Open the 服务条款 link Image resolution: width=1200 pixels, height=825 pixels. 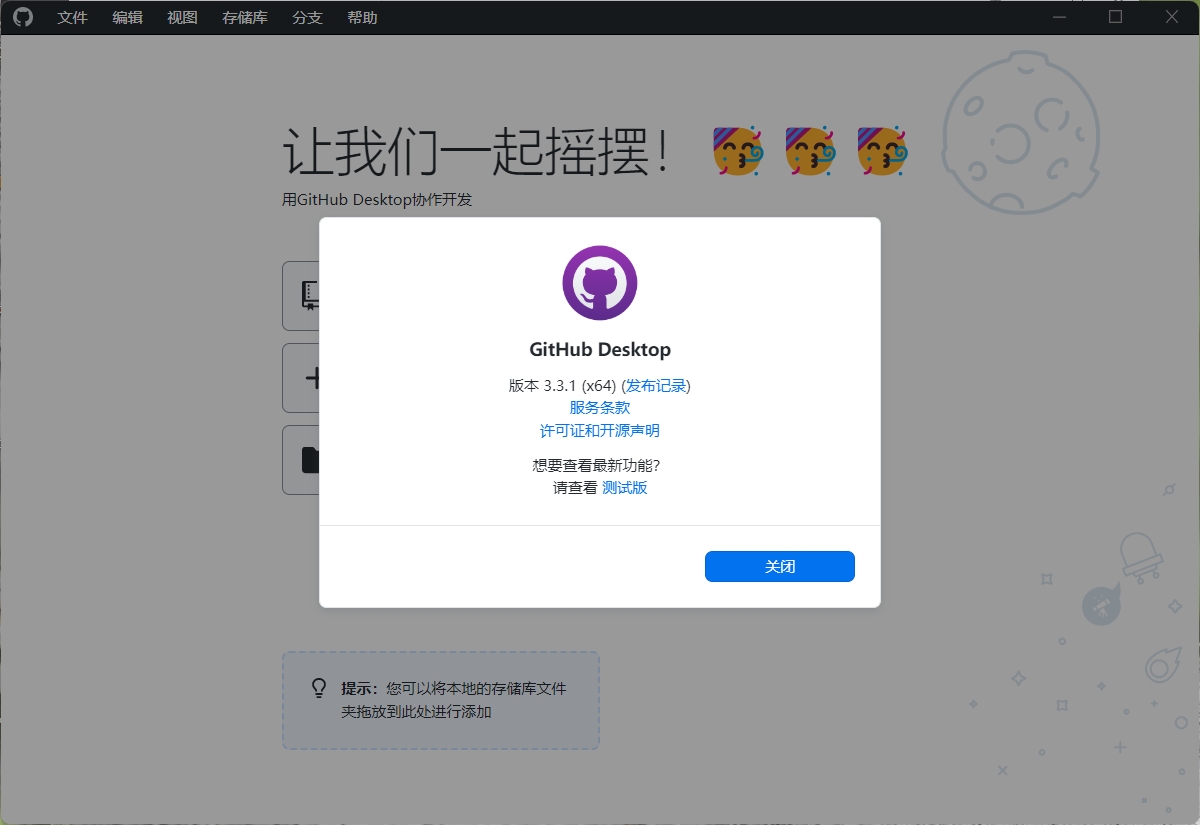coord(599,408)
